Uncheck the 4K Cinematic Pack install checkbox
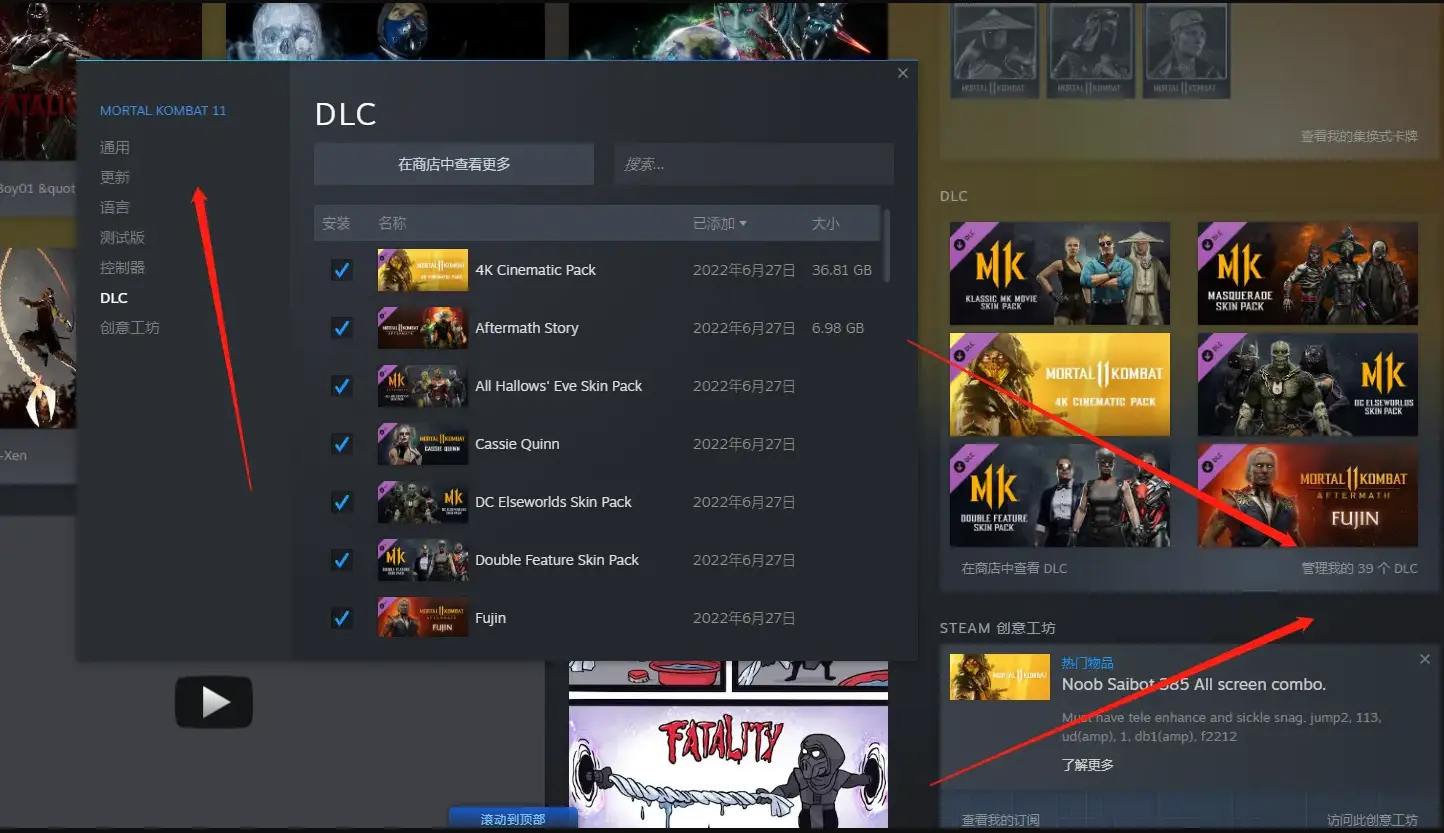1444x833 pixels. point(342,270)
